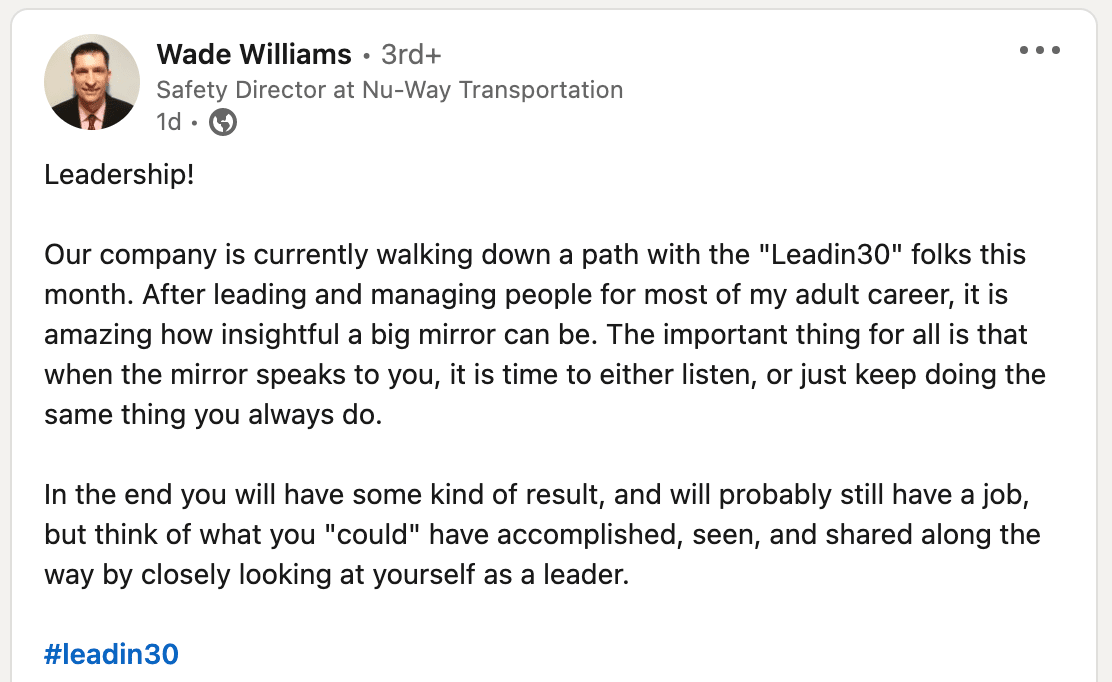Click the Safety Director at Nu-Way Transportation headline

(389, 90)
